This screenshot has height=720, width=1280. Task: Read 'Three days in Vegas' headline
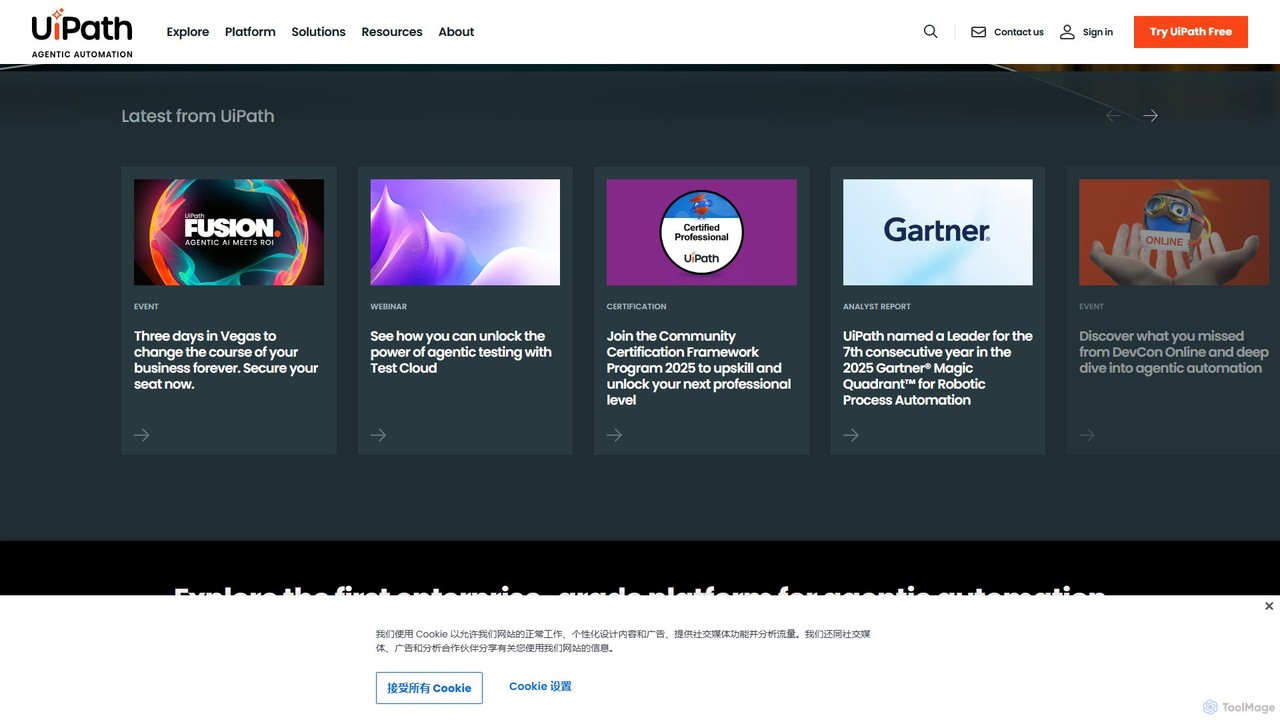[x=226, y=360]
